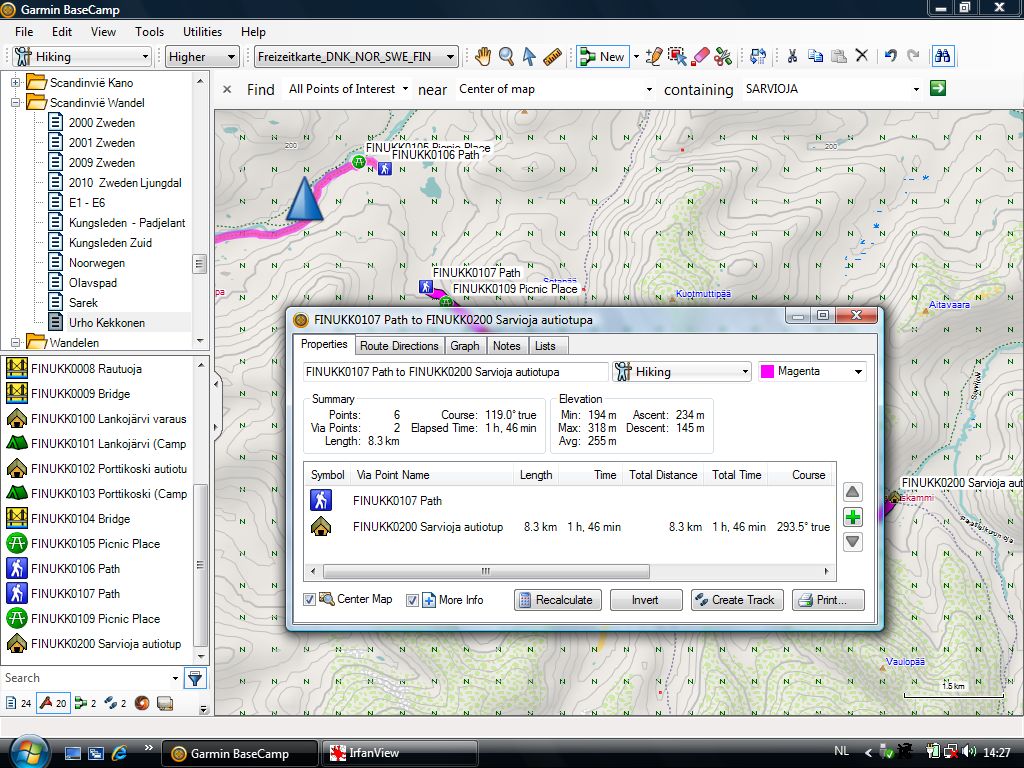Toggle the Center Map checkbox
This screenshot has width=1024, height=768.
tap(310, 600)
